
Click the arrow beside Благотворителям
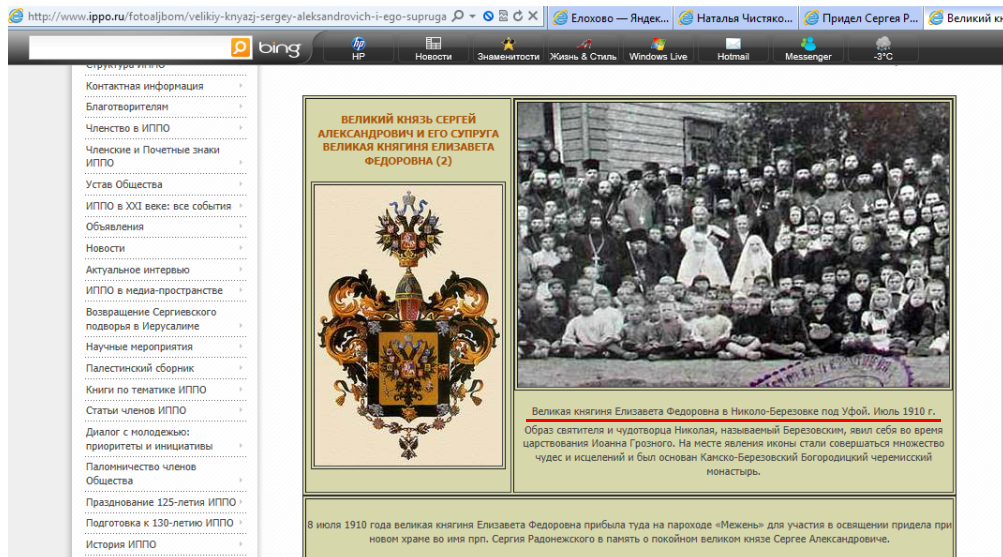[x=241, y=107]
